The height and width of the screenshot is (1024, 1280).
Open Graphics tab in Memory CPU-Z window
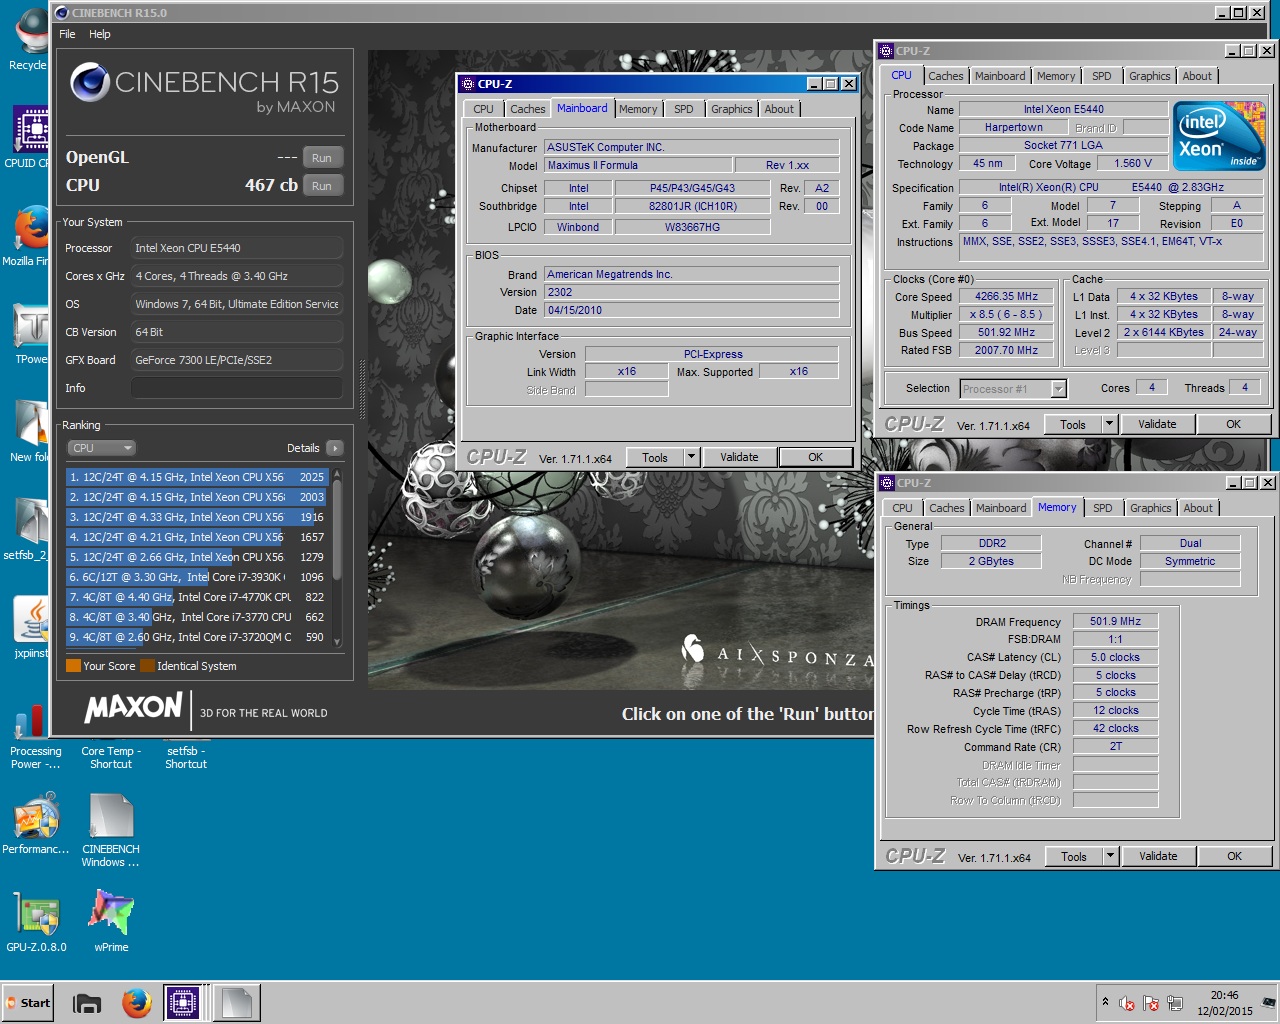click(x=1151, y=508)
